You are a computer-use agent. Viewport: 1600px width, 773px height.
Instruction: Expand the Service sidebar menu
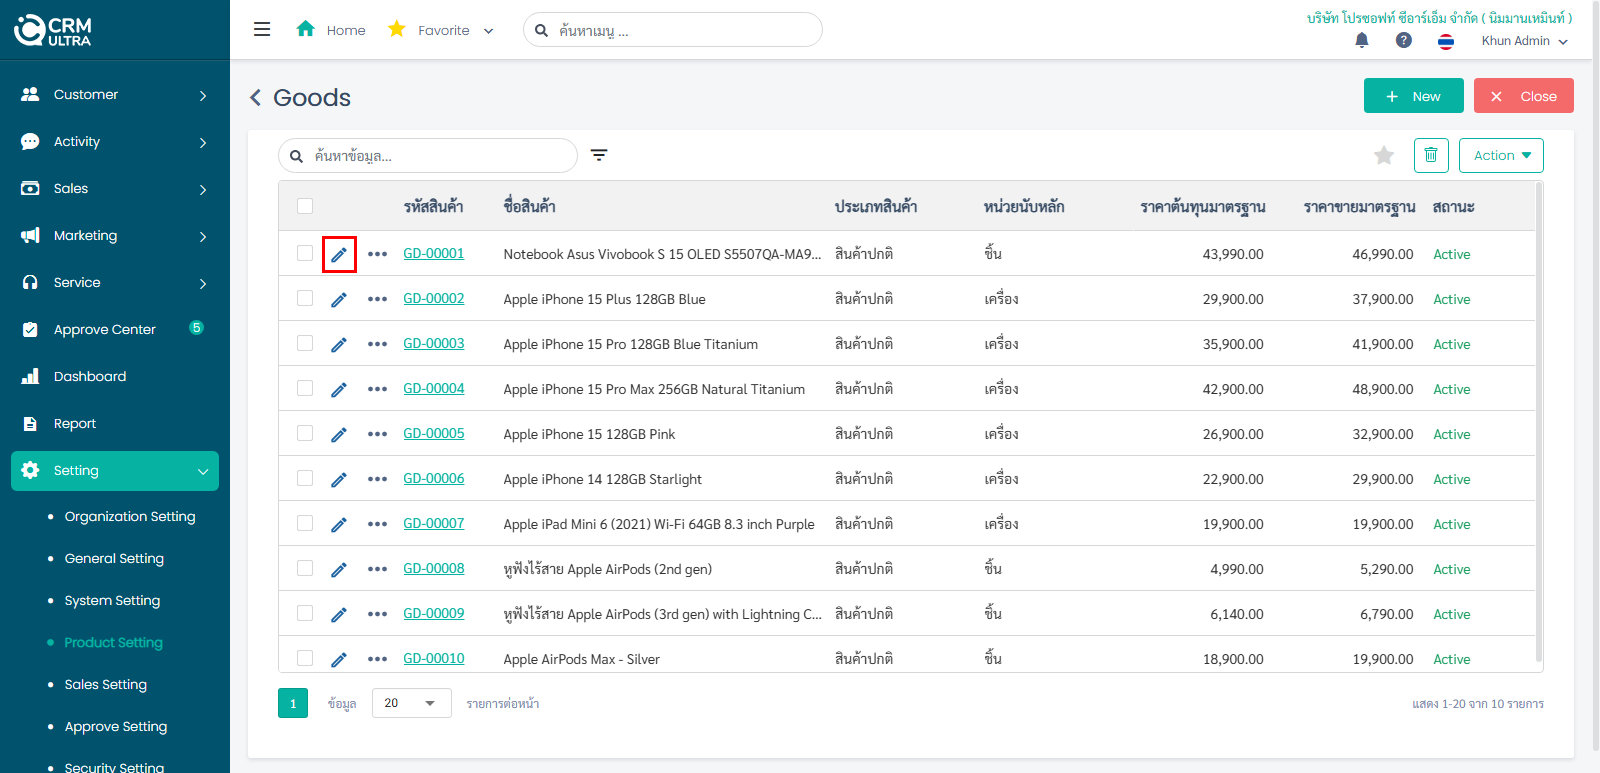click(x=115, y=282)
